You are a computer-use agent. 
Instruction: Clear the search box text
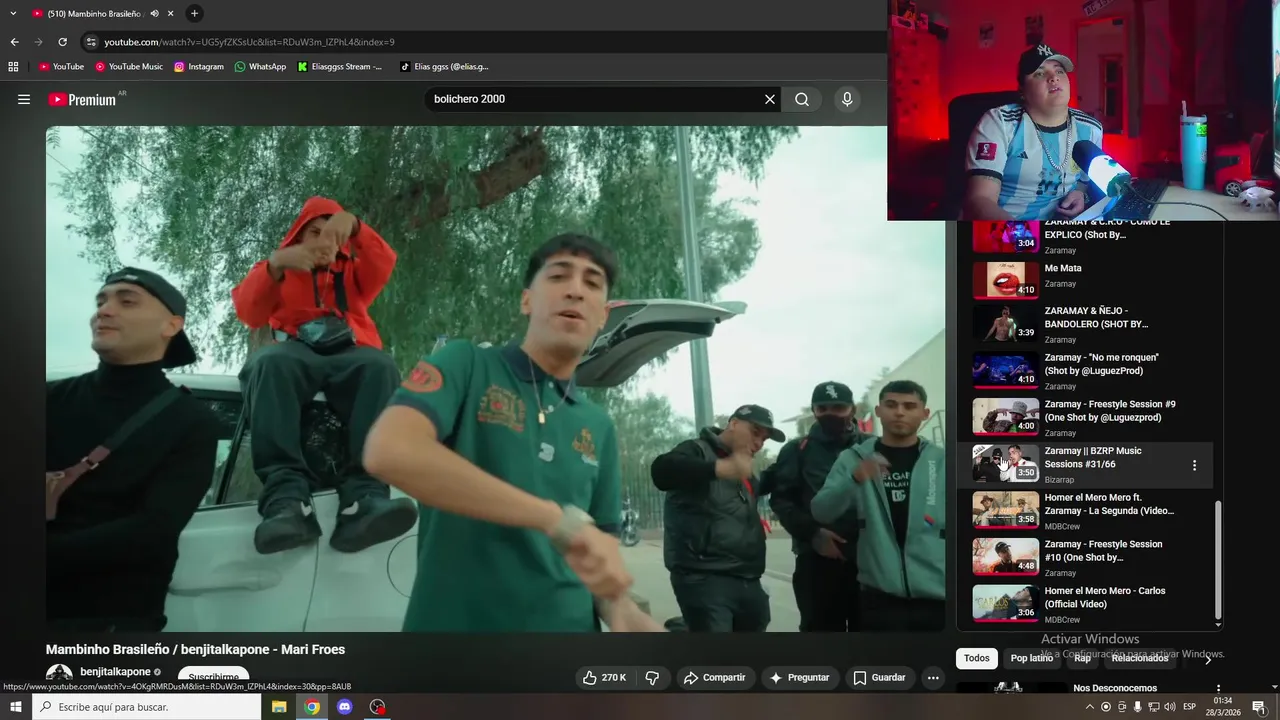770,99
